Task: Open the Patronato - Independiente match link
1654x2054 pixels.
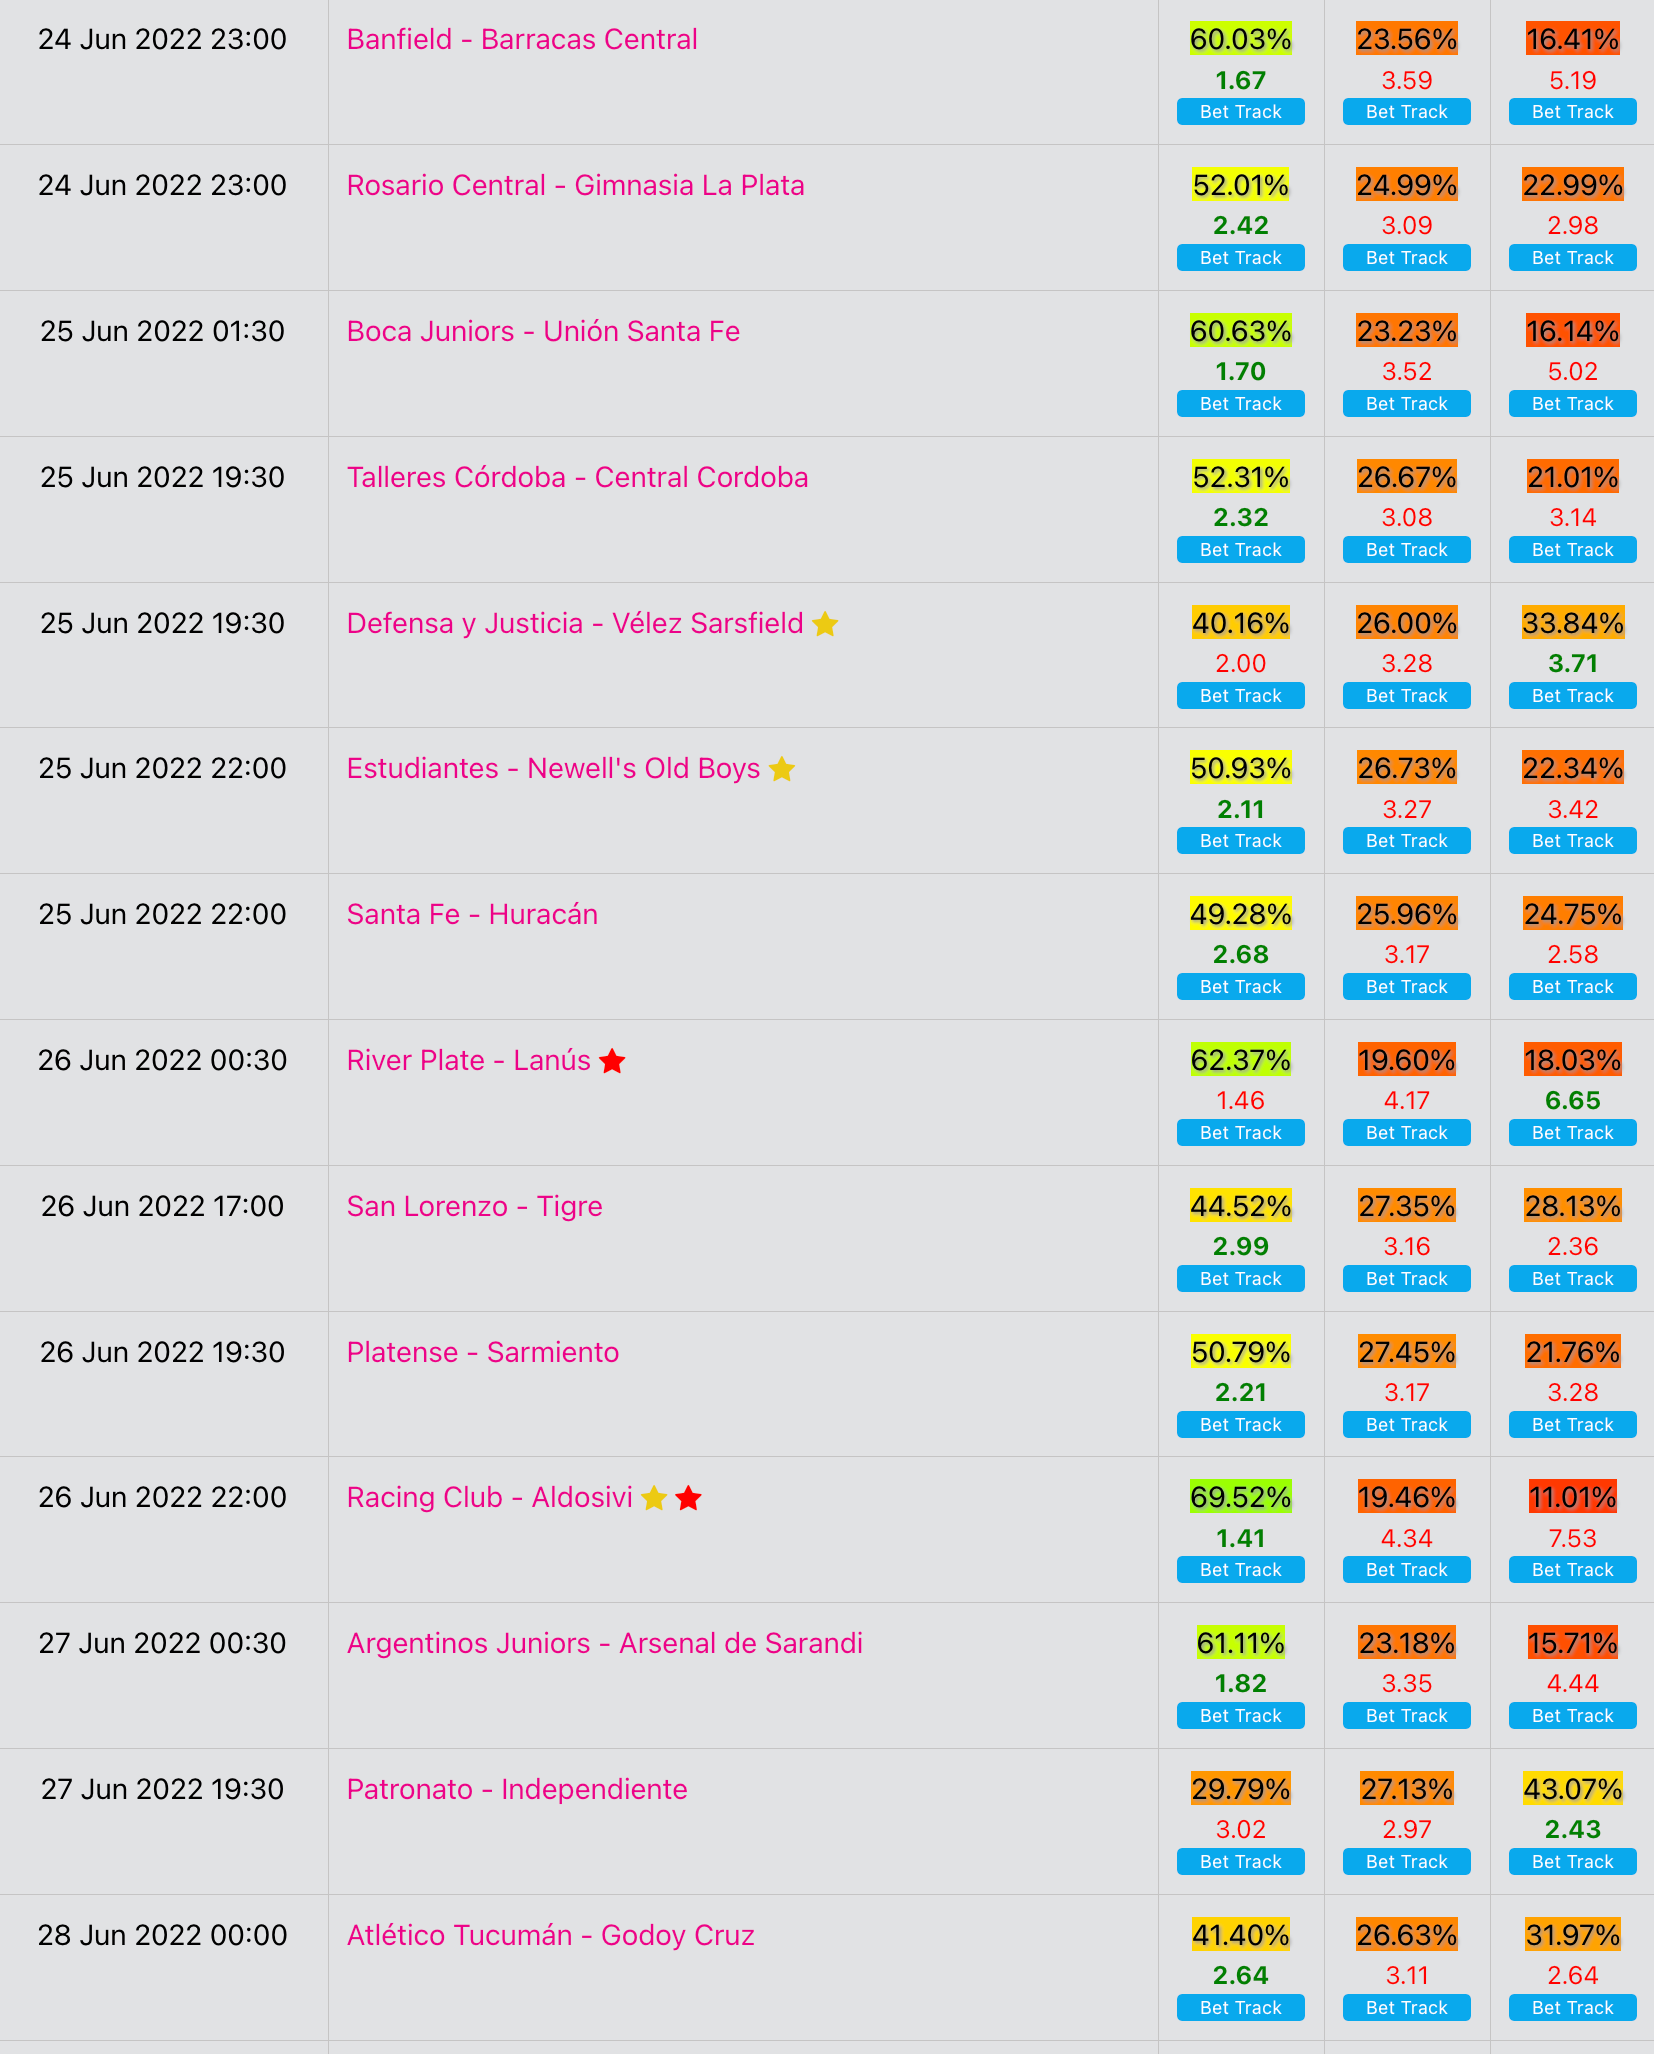Action: pos(517,1790)
